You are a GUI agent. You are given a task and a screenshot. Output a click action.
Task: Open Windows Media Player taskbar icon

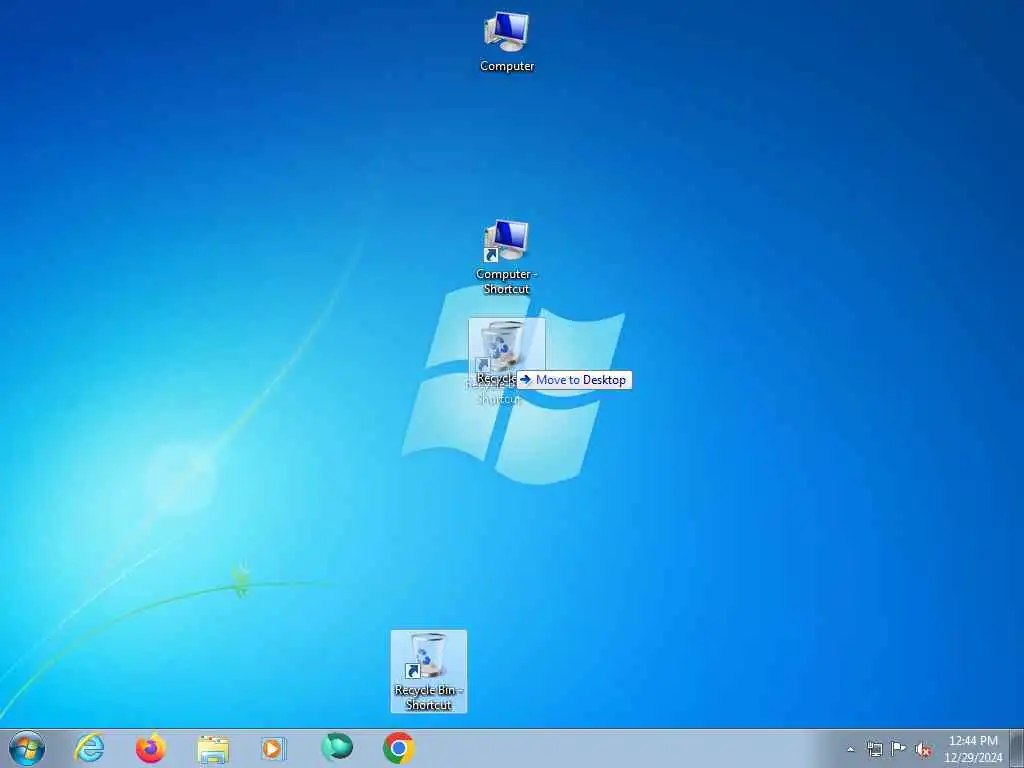273,748
